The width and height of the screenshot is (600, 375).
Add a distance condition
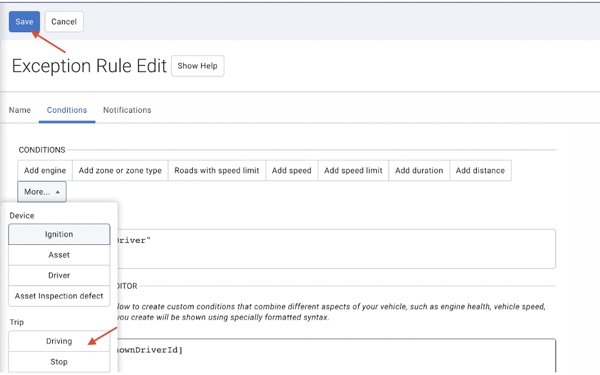[x=480, y=170]
